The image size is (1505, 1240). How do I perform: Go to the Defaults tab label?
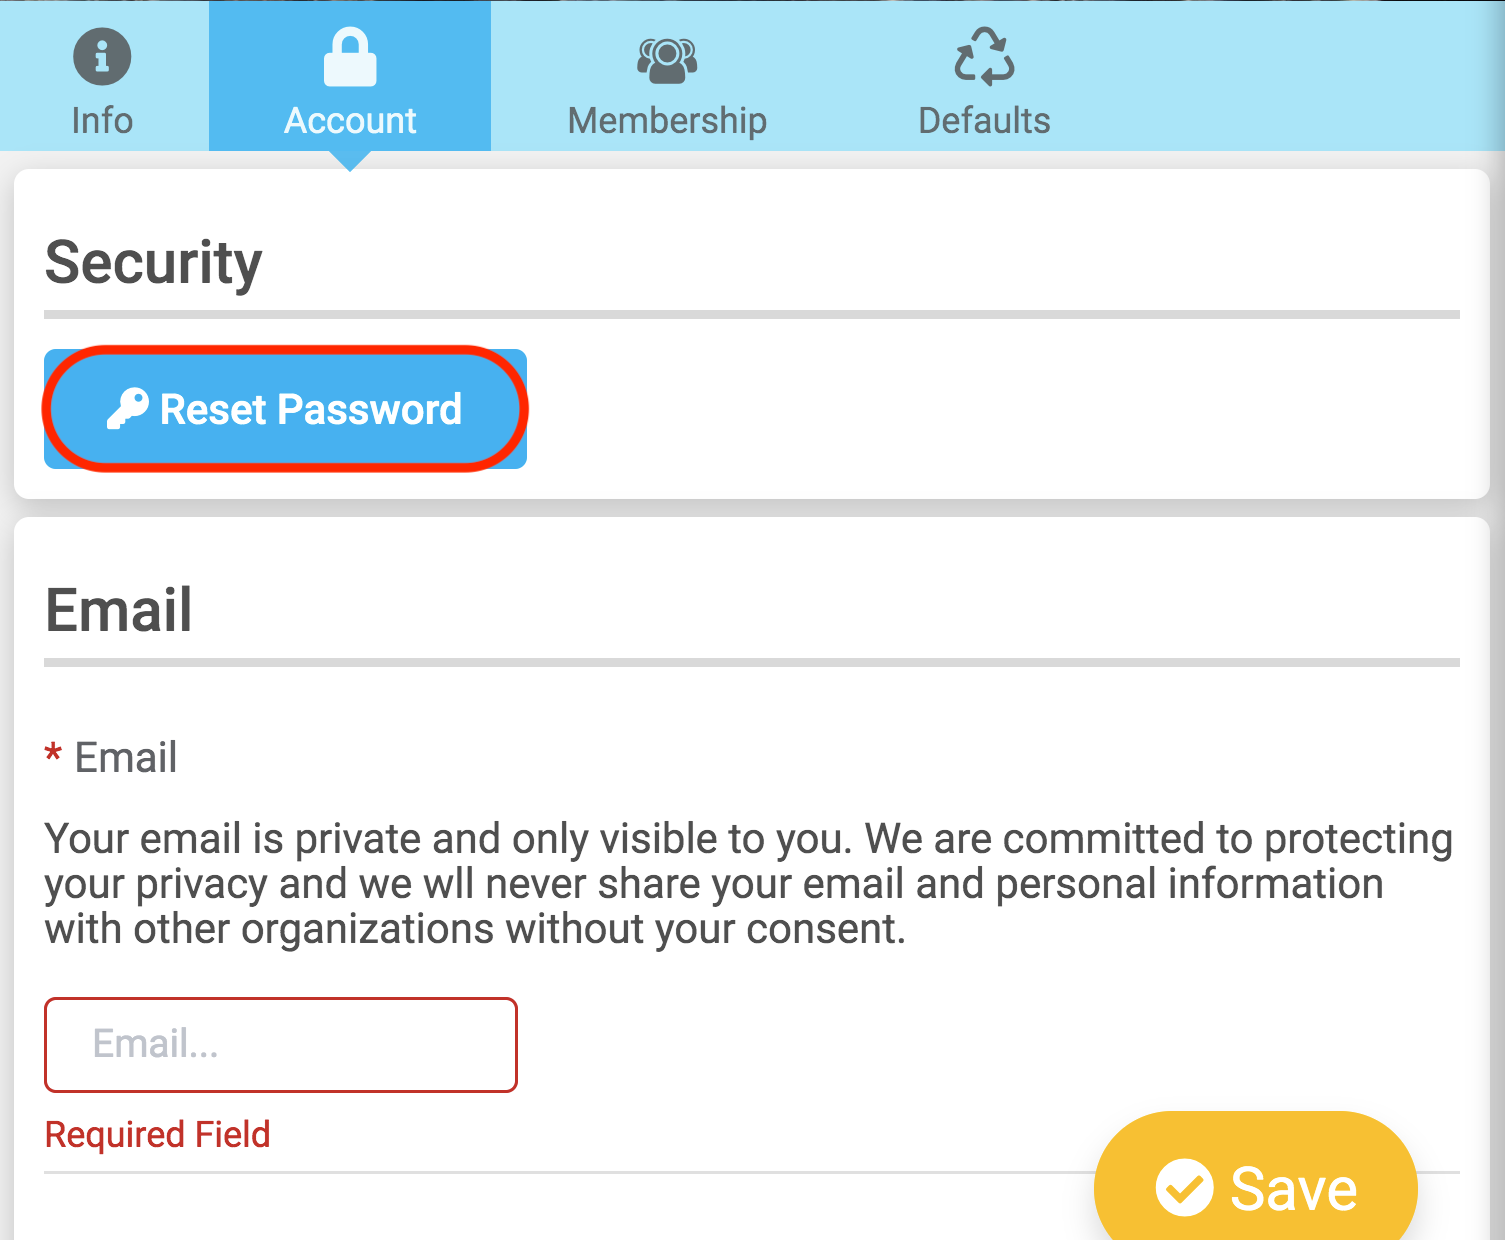[984, 121]
